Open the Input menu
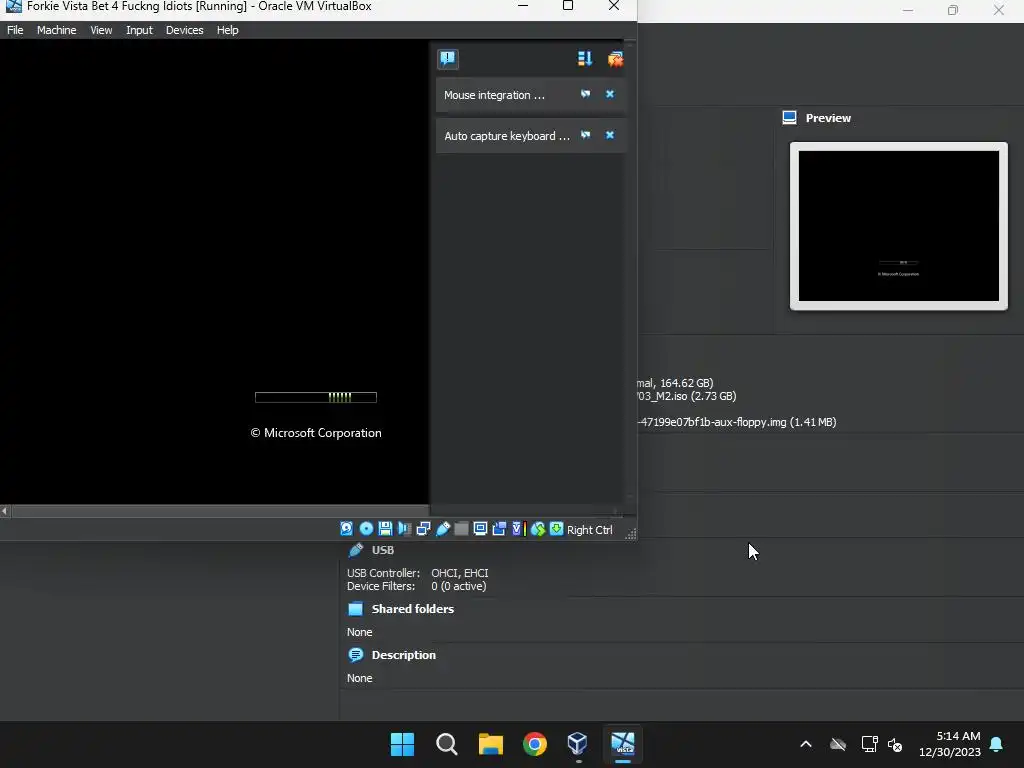This screenshot has width=1024, height=768. 139,30
